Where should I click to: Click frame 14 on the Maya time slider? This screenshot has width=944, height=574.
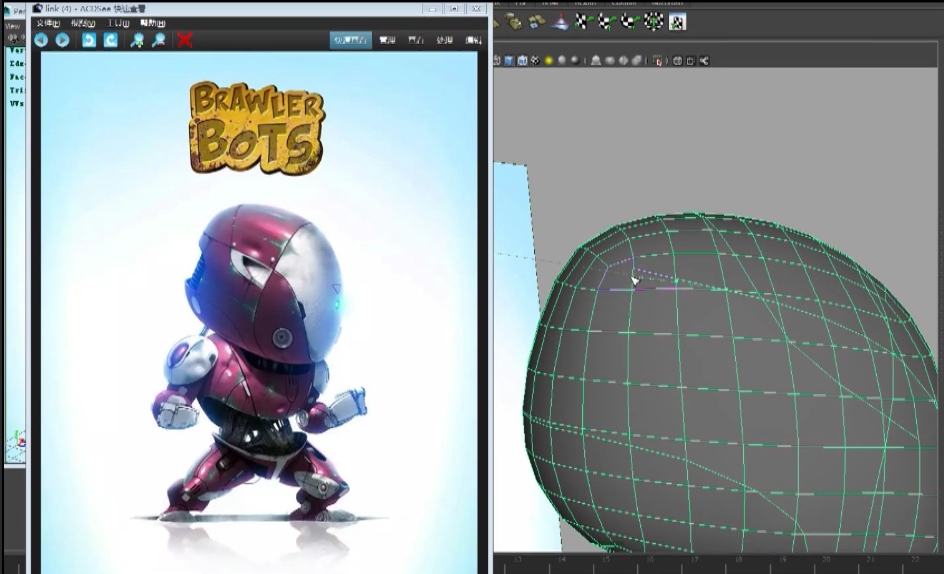pyautogui.click(x=562, y=560)
